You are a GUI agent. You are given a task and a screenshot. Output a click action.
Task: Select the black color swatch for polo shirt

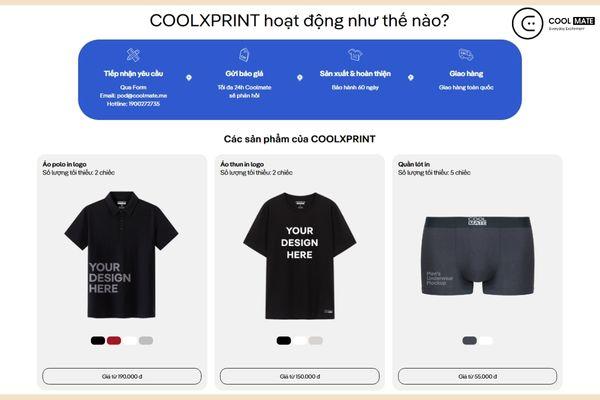(x=98, y=340)
